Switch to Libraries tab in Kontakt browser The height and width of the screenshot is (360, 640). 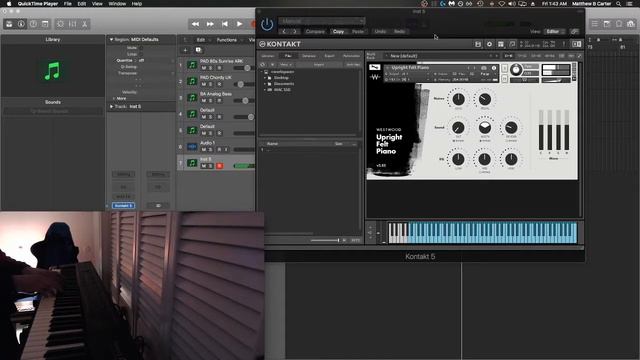pos(268,56)
